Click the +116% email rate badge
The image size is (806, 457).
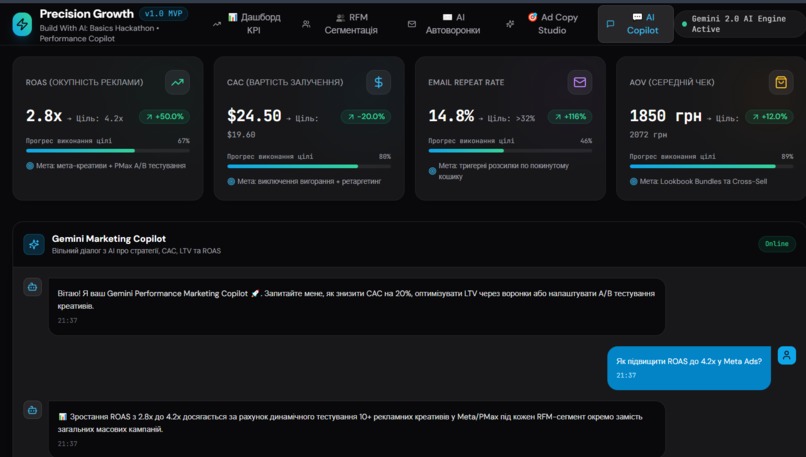[x=570, y=117]
